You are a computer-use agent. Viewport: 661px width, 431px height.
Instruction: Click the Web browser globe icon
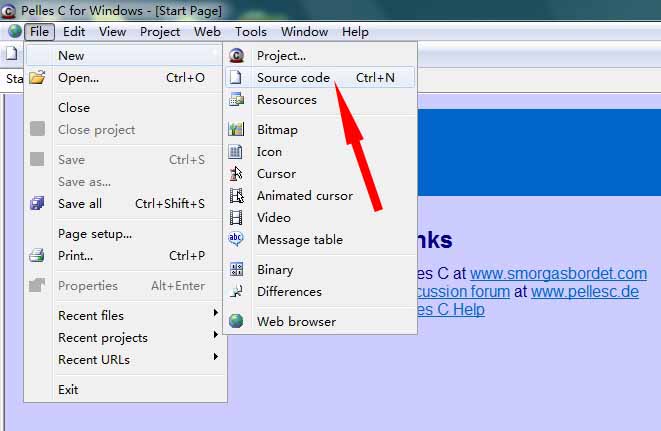click(x=236, y=321)
